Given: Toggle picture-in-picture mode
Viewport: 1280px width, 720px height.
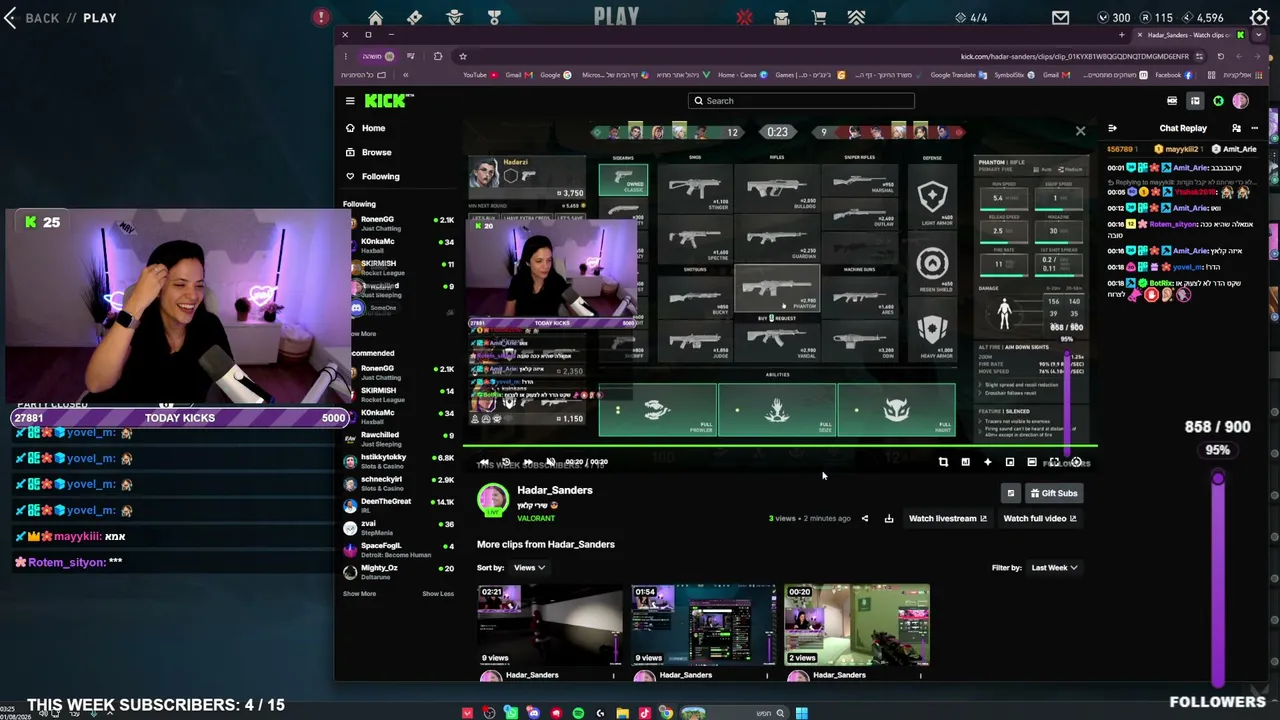Looking at the screenshot, I should coord(1009,462).
